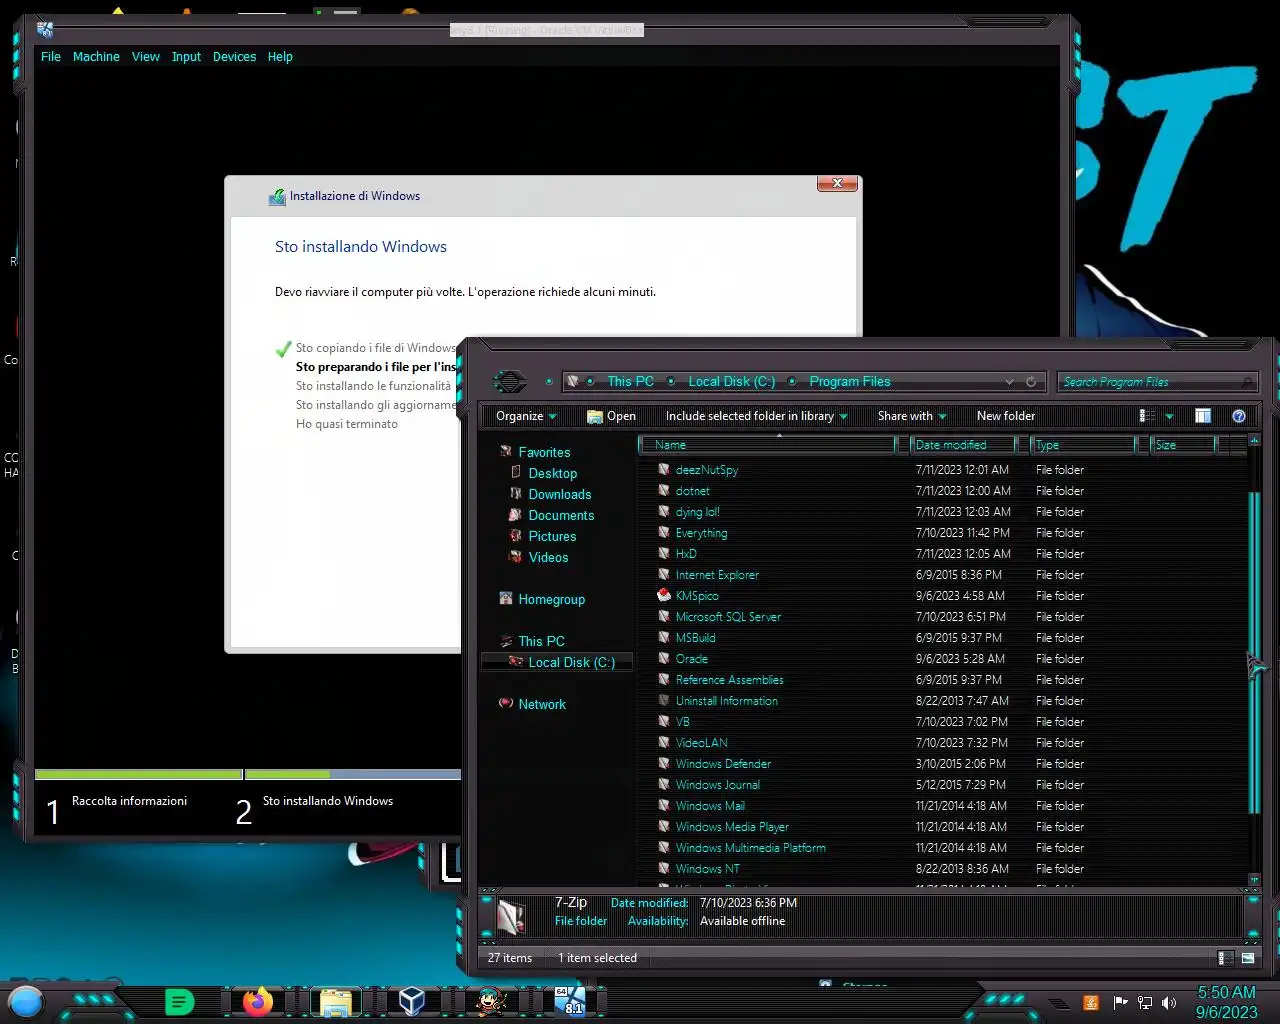1280x1024 pixels.
Task: Select the Internet Explorer folder
Action: coord(717,575)
